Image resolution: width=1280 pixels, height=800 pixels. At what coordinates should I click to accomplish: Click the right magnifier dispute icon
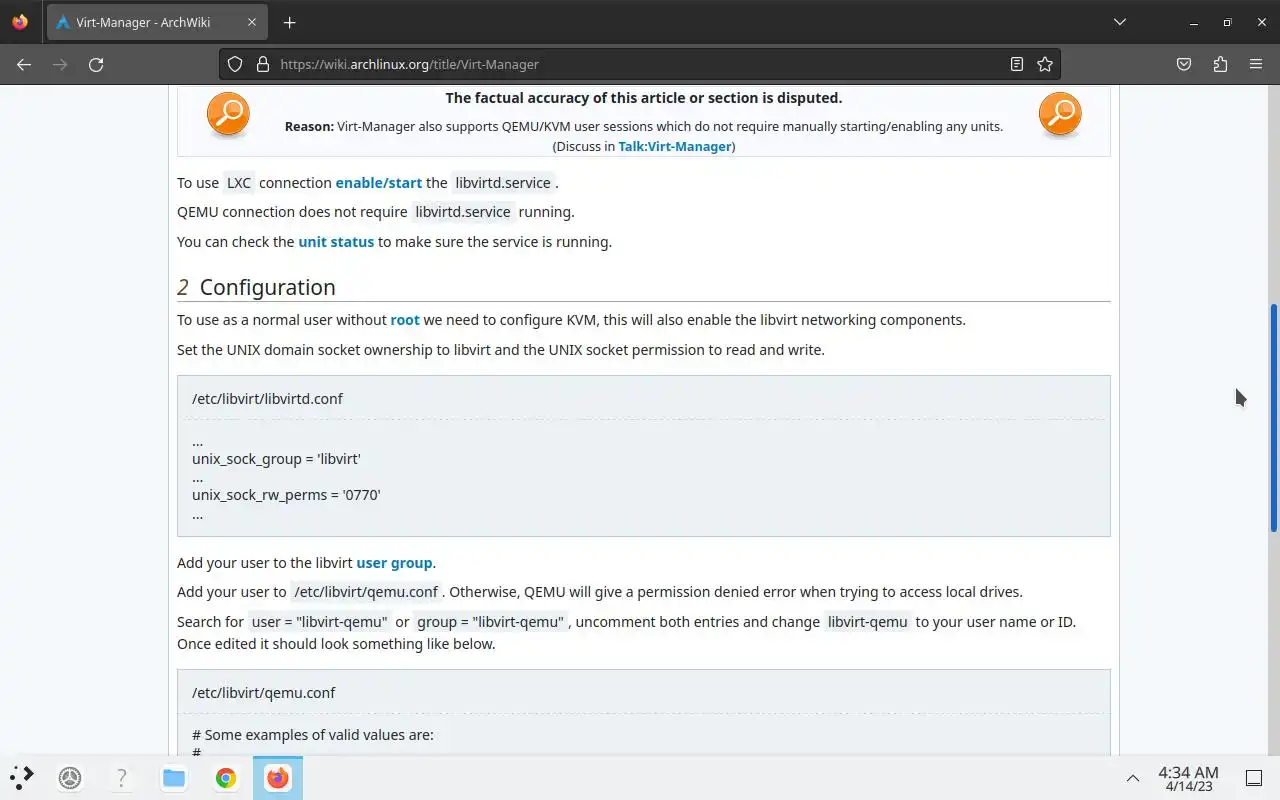pos(1060,114)
